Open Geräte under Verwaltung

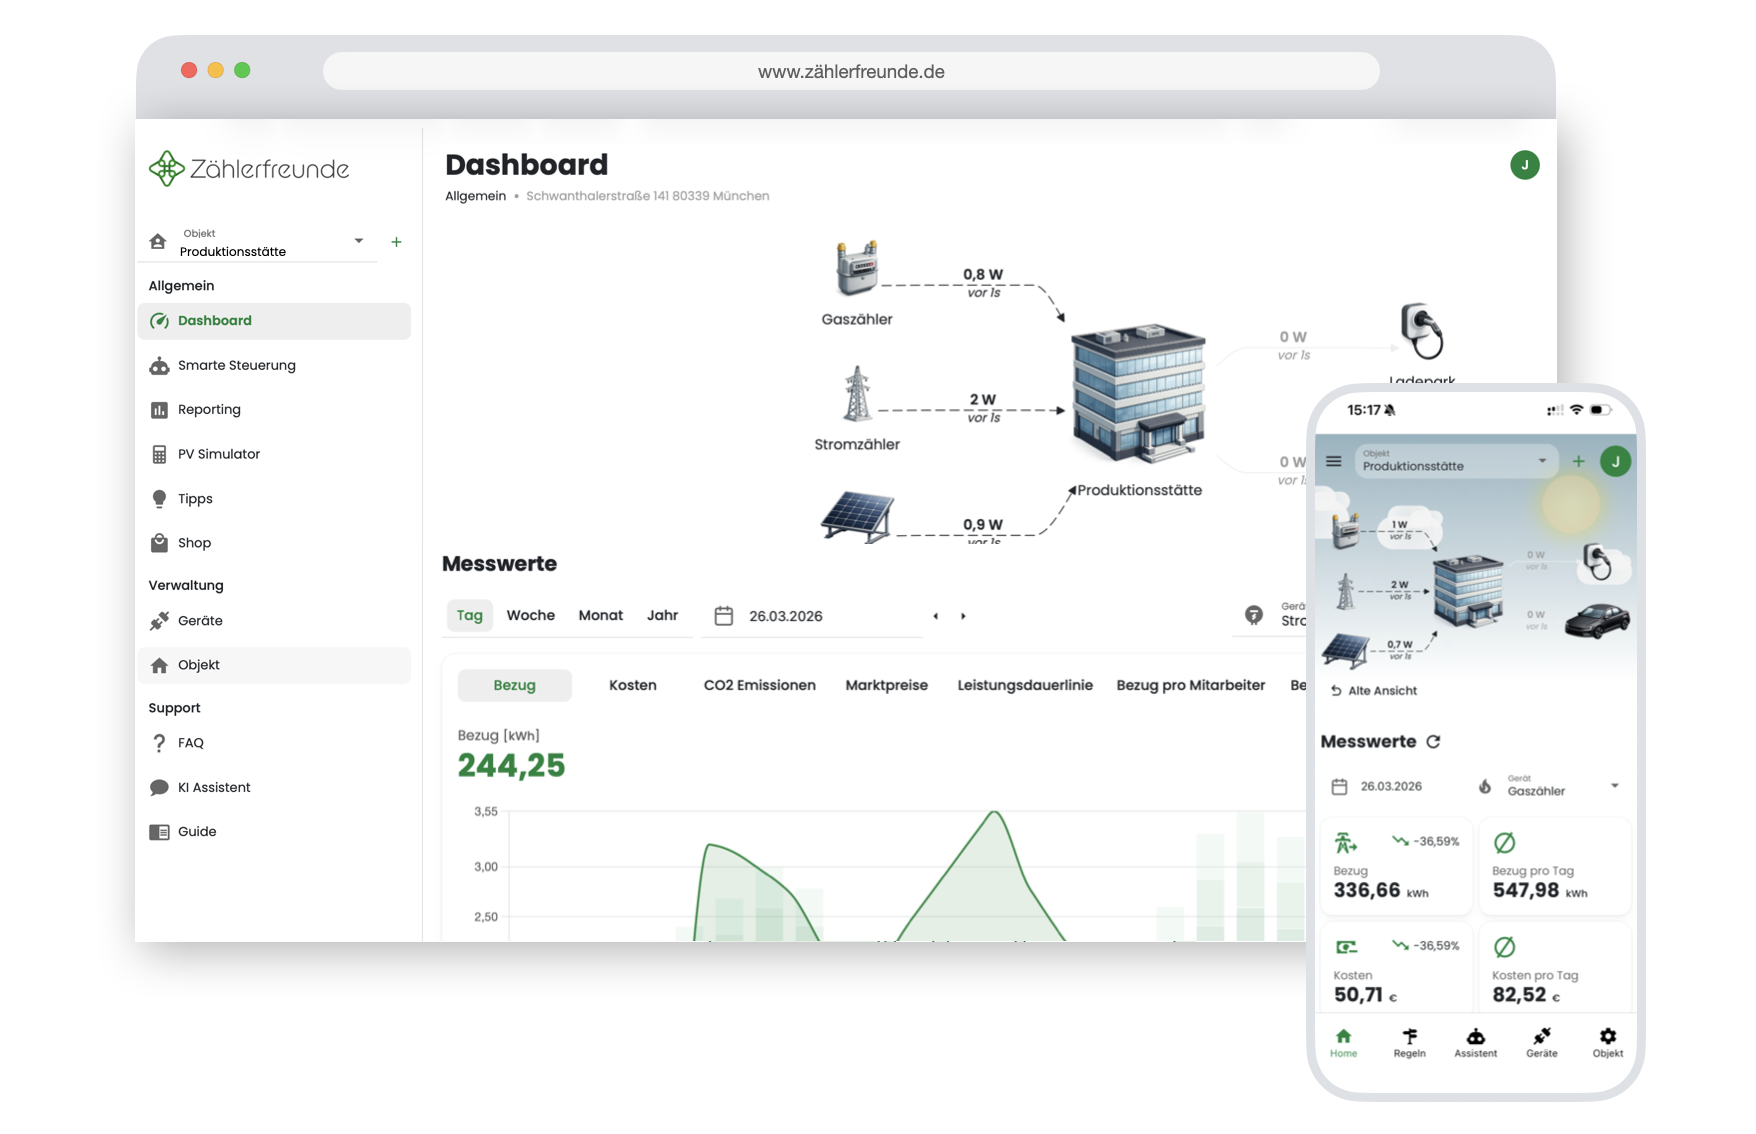click(200, 620)
